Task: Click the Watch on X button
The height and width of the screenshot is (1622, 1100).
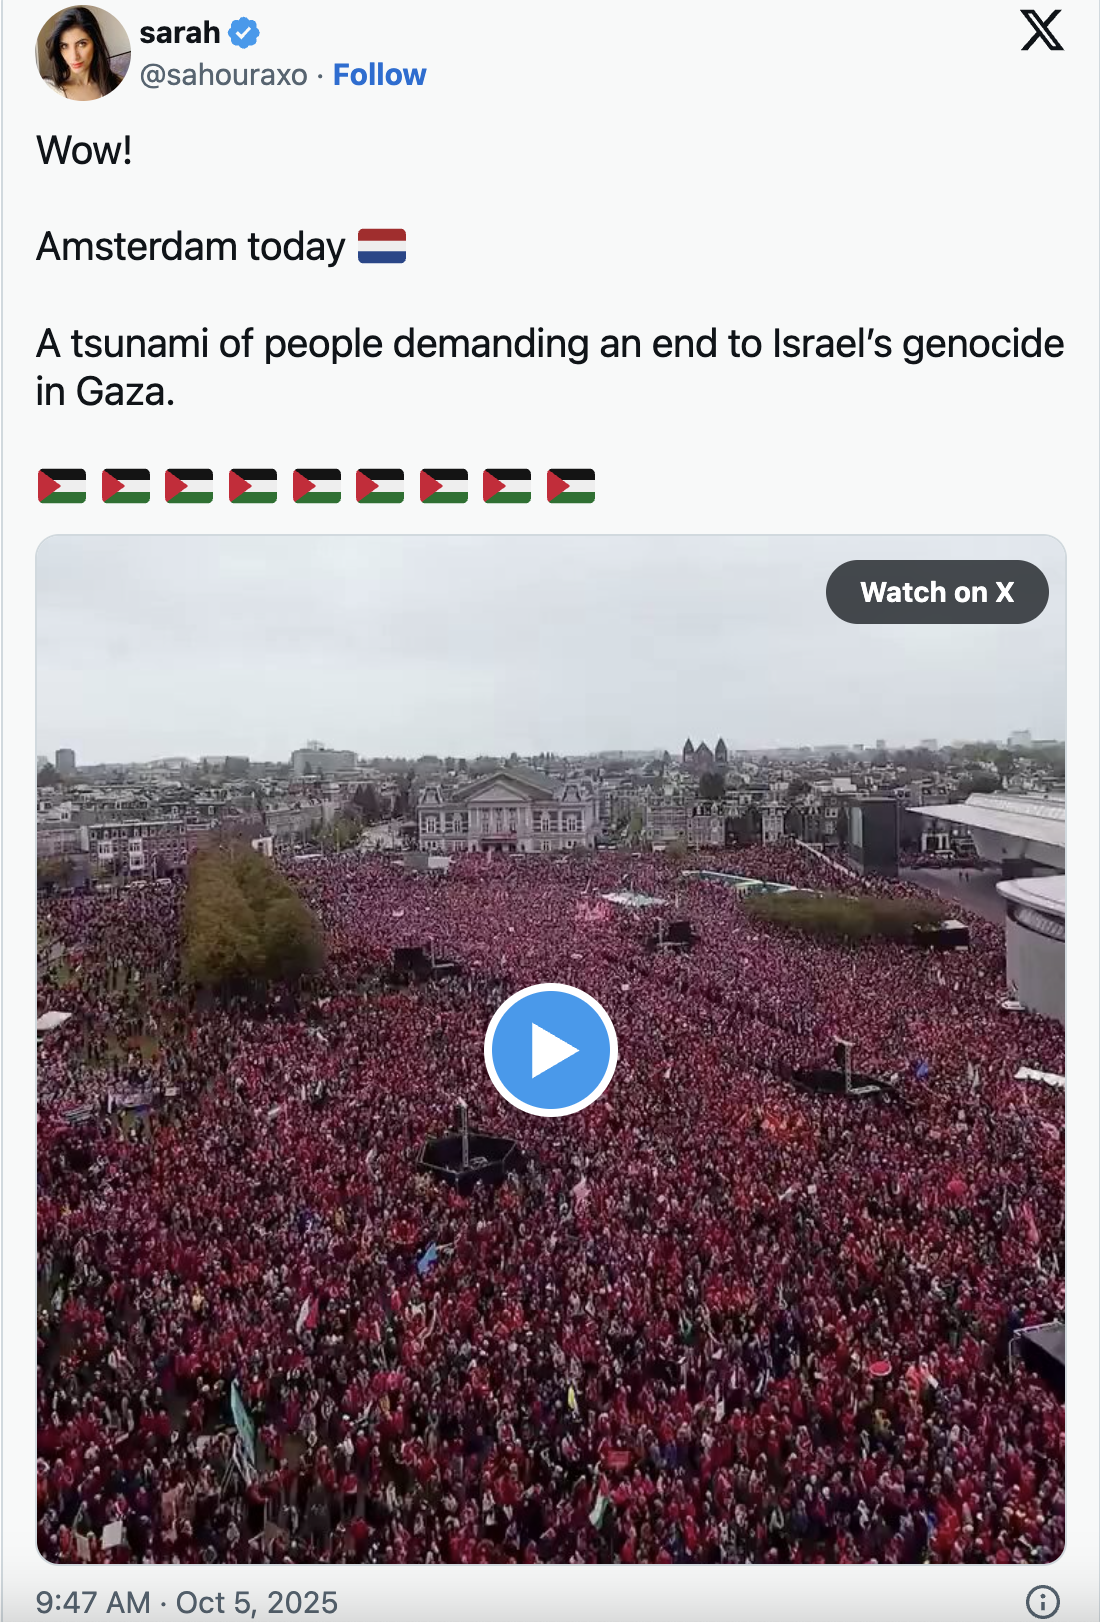Action: point(937,592)
